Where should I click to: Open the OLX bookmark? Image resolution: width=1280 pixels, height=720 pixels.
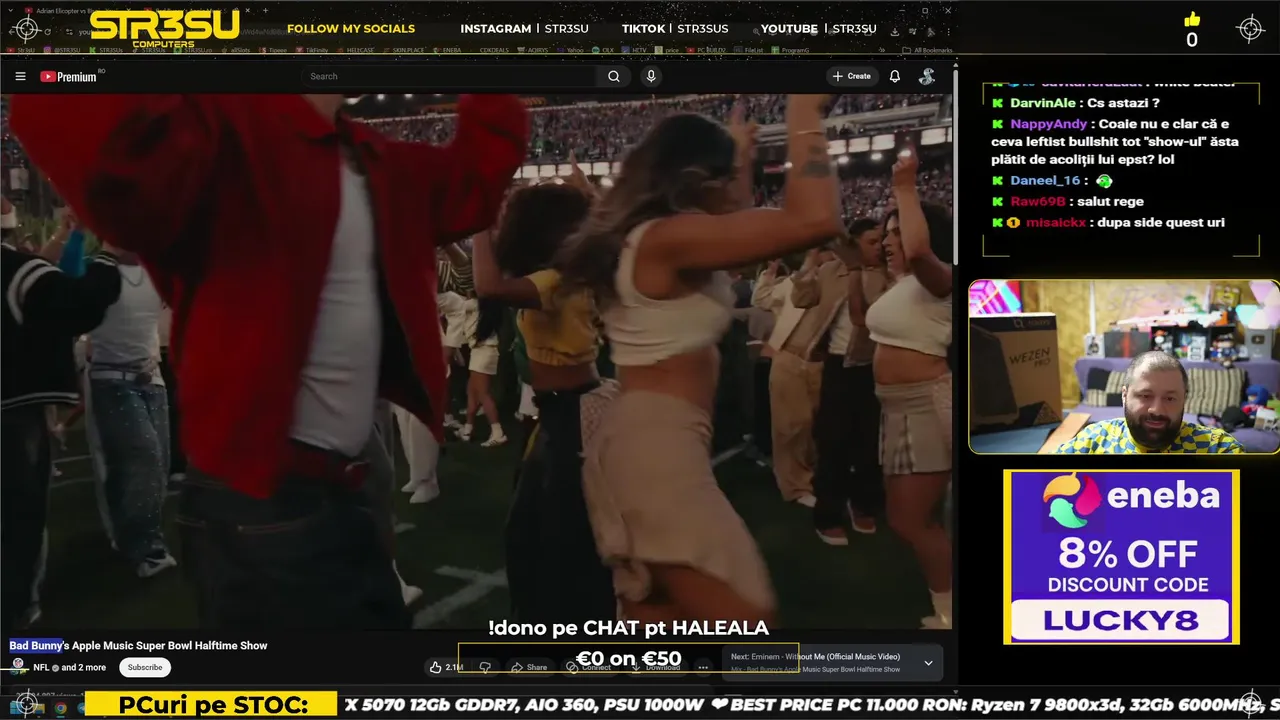click(603, 49)
